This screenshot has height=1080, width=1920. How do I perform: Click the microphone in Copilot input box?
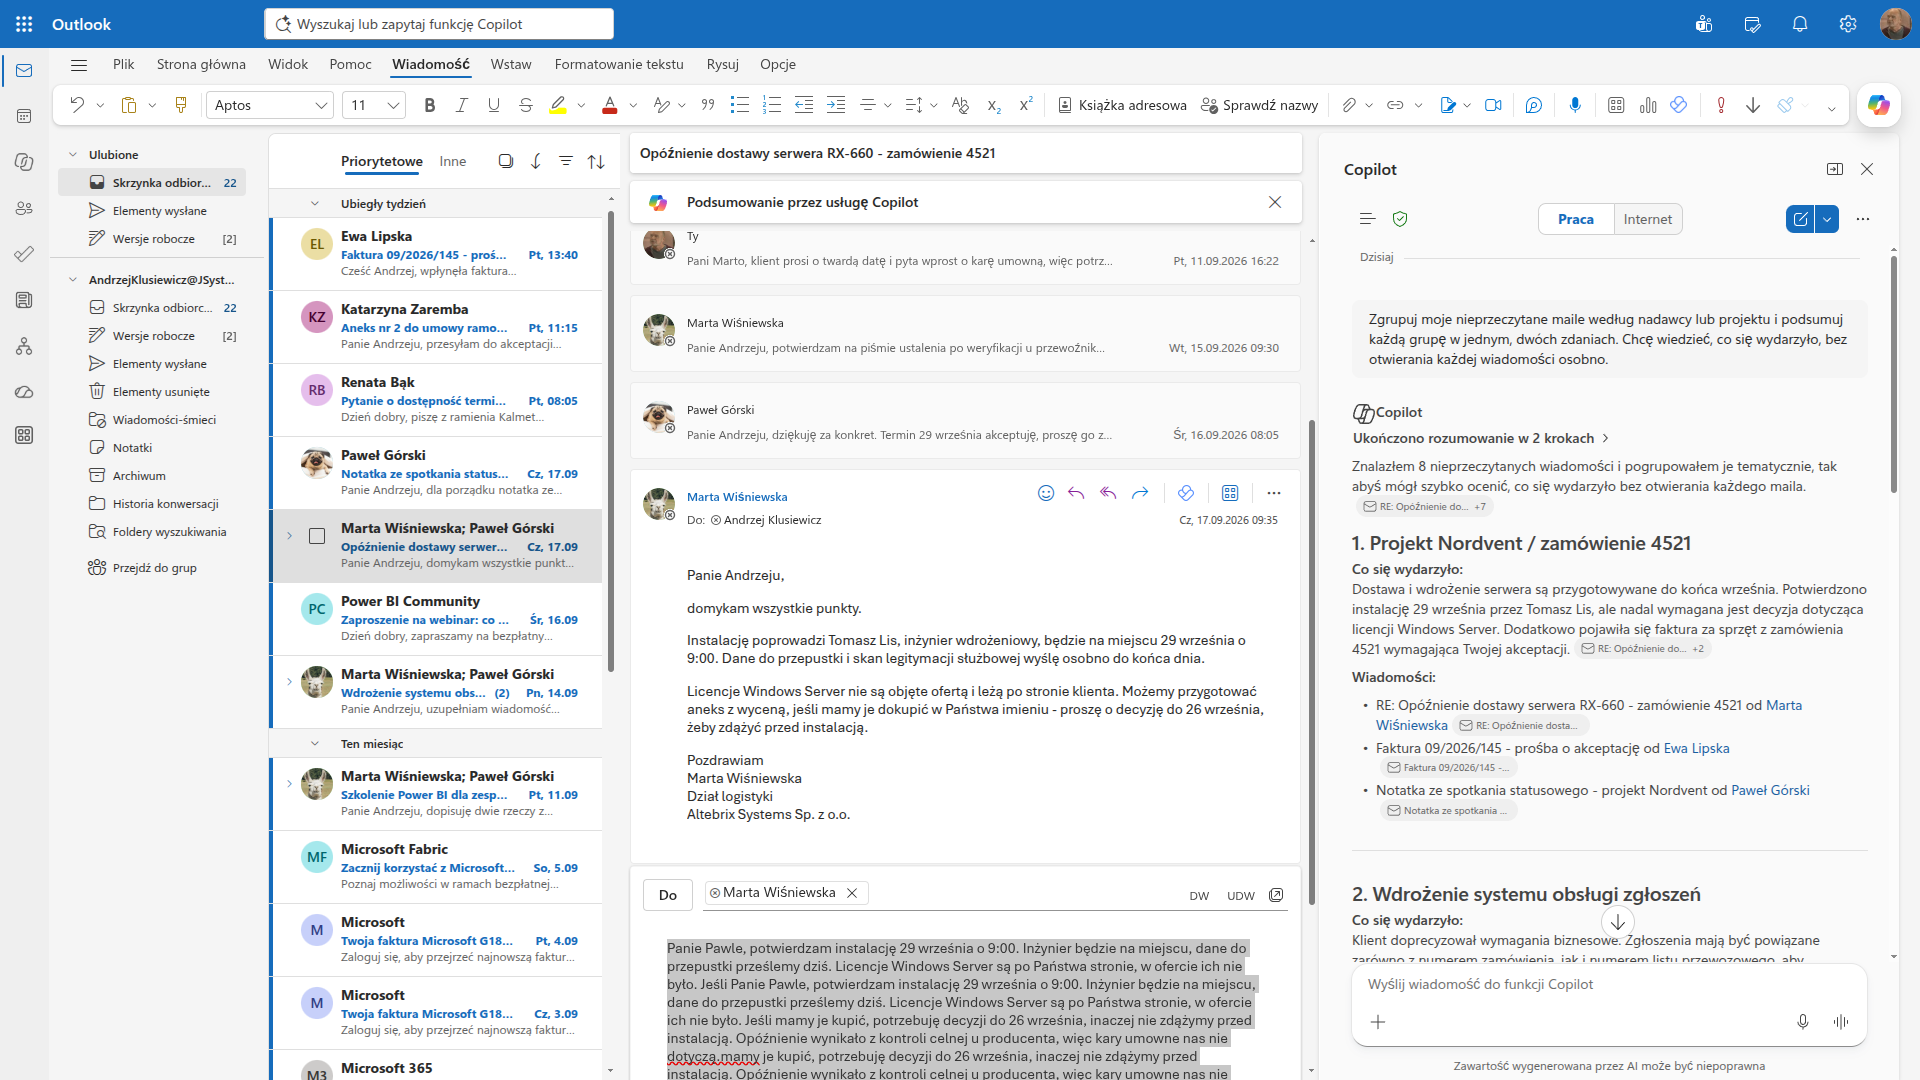click(1803, 1022)
